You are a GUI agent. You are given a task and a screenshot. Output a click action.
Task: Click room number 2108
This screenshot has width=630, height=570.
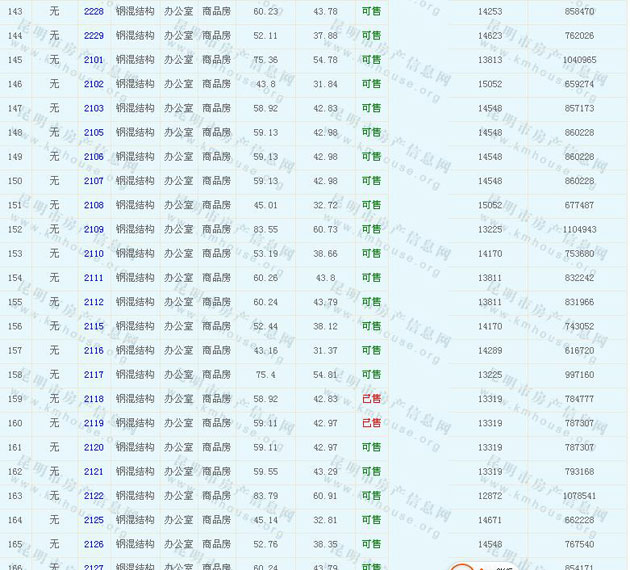coord(93,205)
